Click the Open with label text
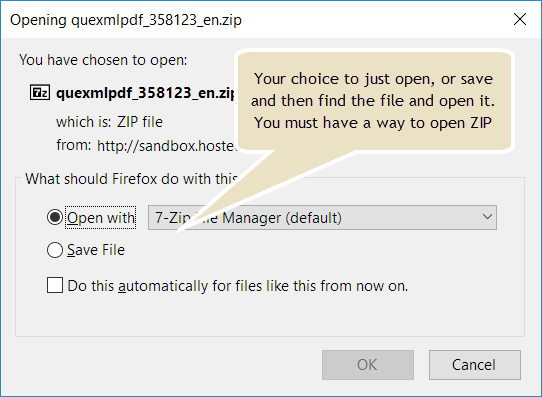Viewport: 542px width, 397px height. [x=101, y=218]
